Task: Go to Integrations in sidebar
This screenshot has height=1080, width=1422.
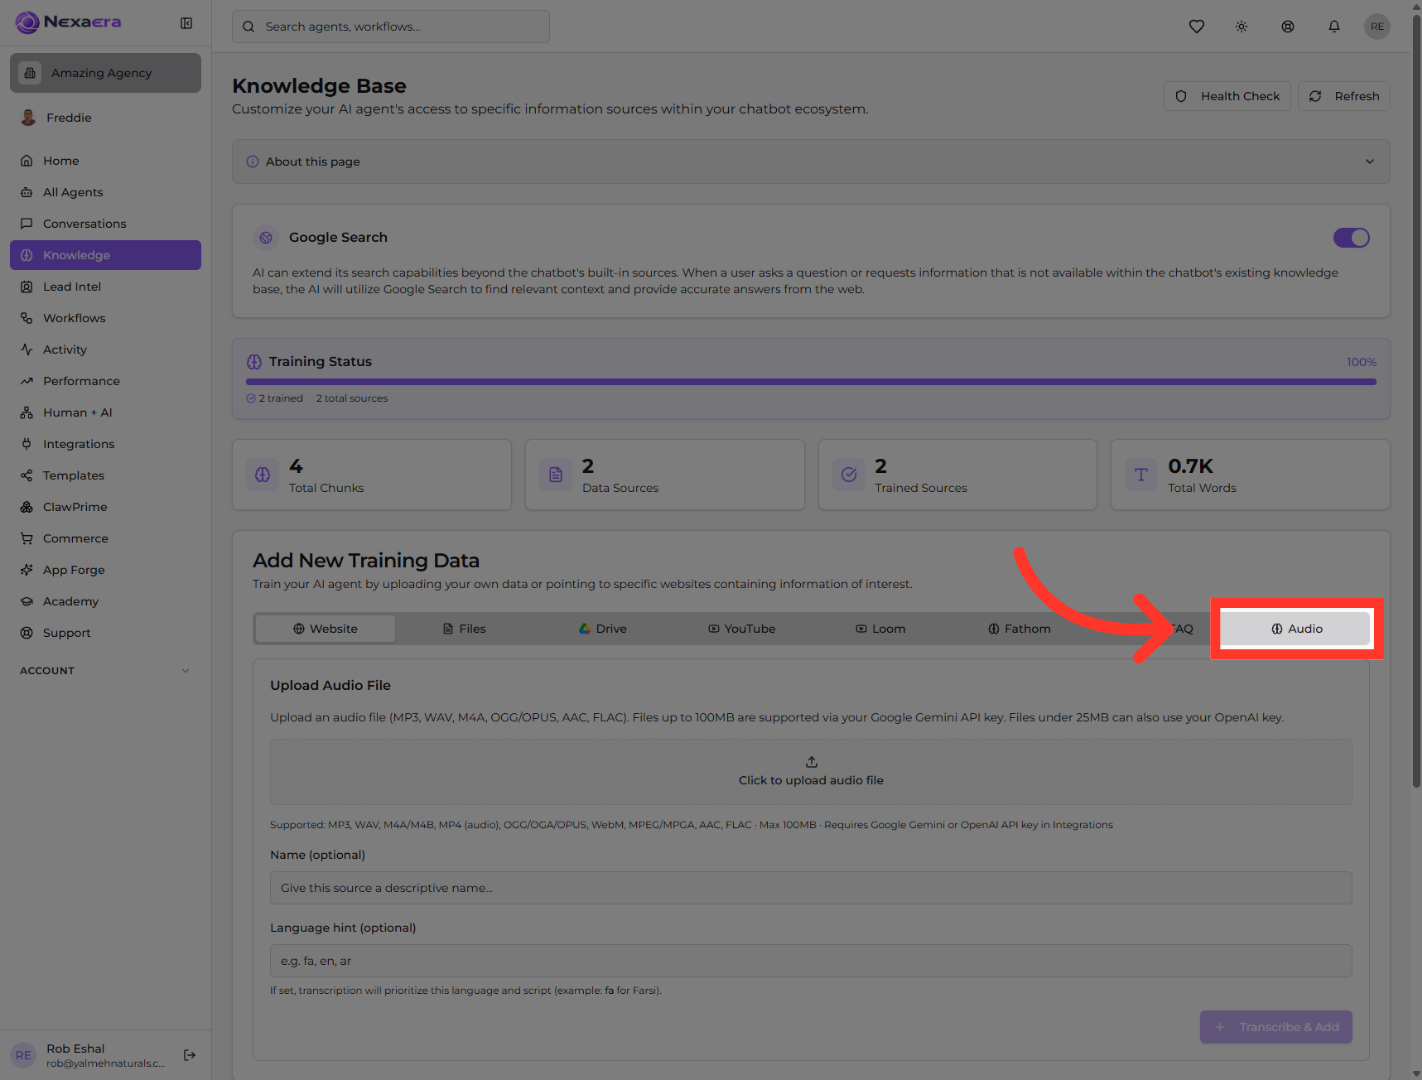Action: (x=105, y=444)
